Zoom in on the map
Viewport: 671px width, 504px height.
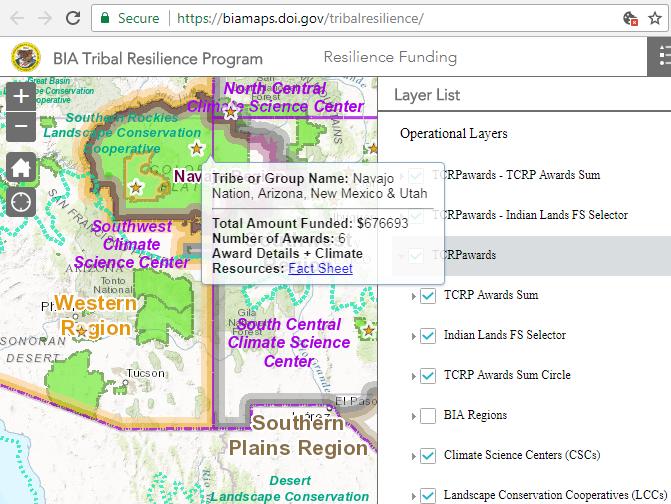21,96
